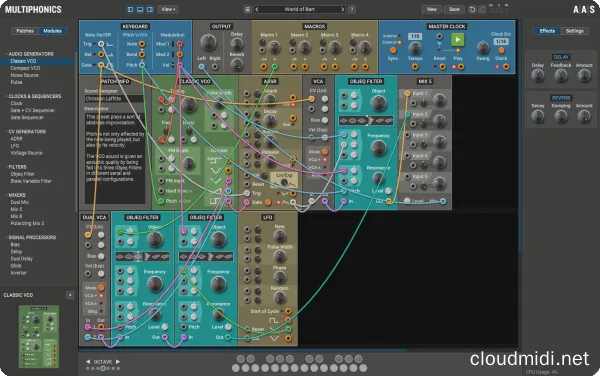This screenshot has width=600, height=376.
Task: Click the Classic VCO module thumbnail preview
Action: [39, 337]
